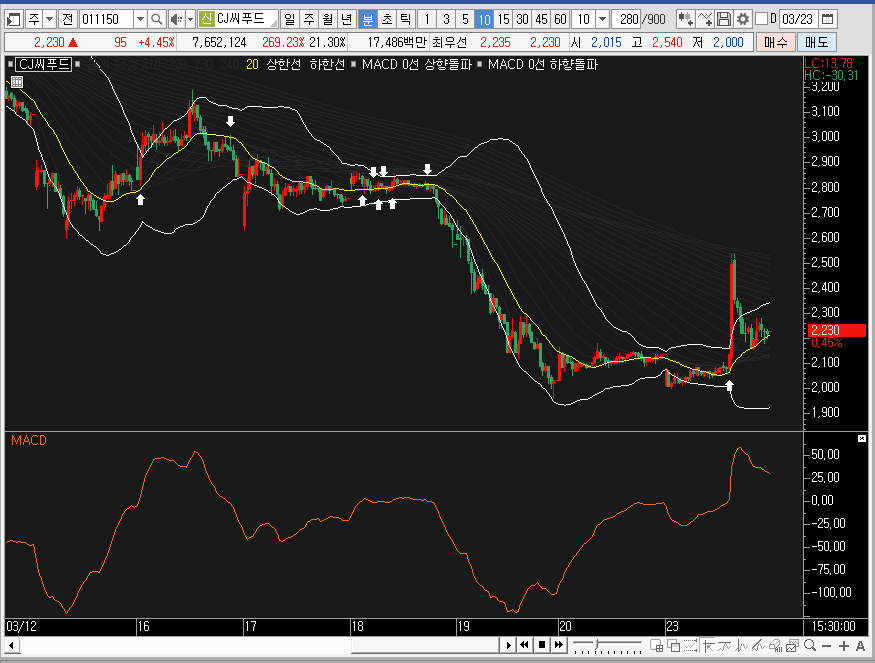Click the vertical line drawing tool icon
The width and height of the screenshot is (875, 663).
tap(742, 646)
